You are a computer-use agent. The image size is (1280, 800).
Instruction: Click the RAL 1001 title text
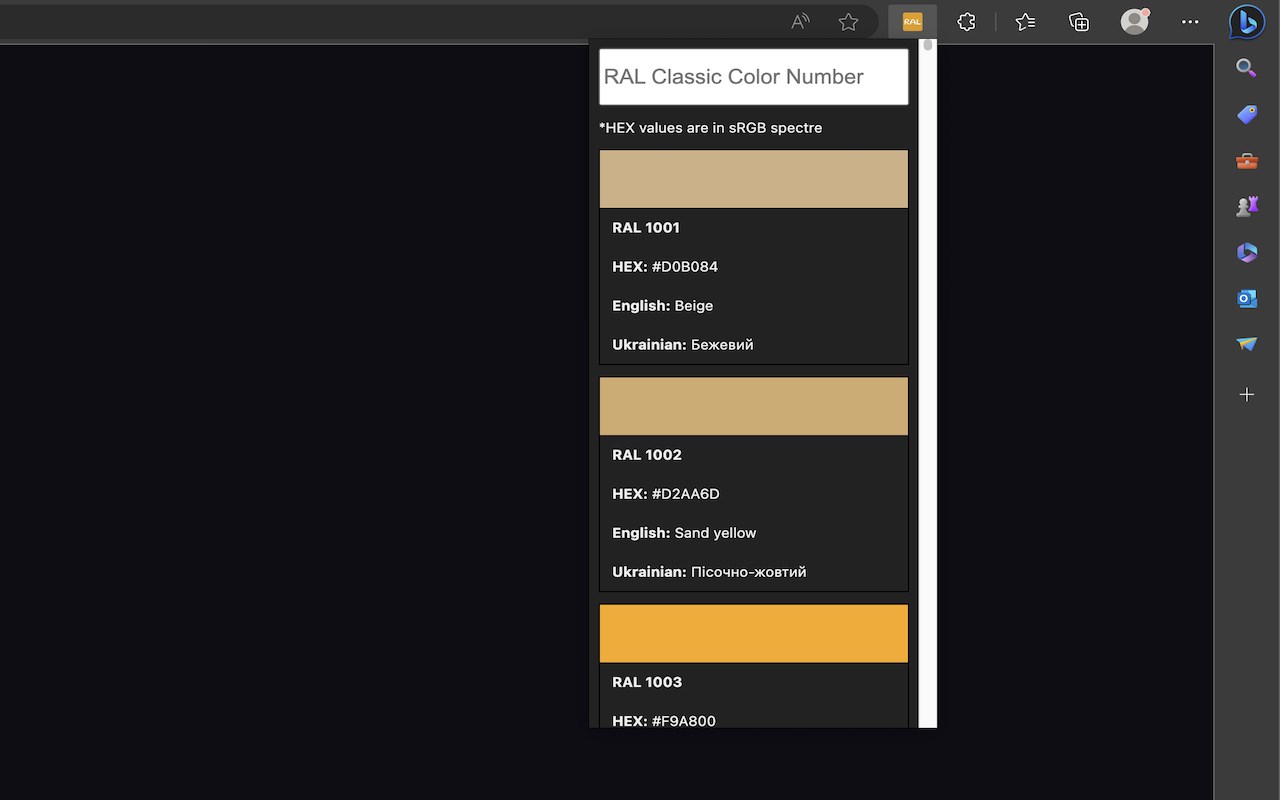click(x=646, y=228)
